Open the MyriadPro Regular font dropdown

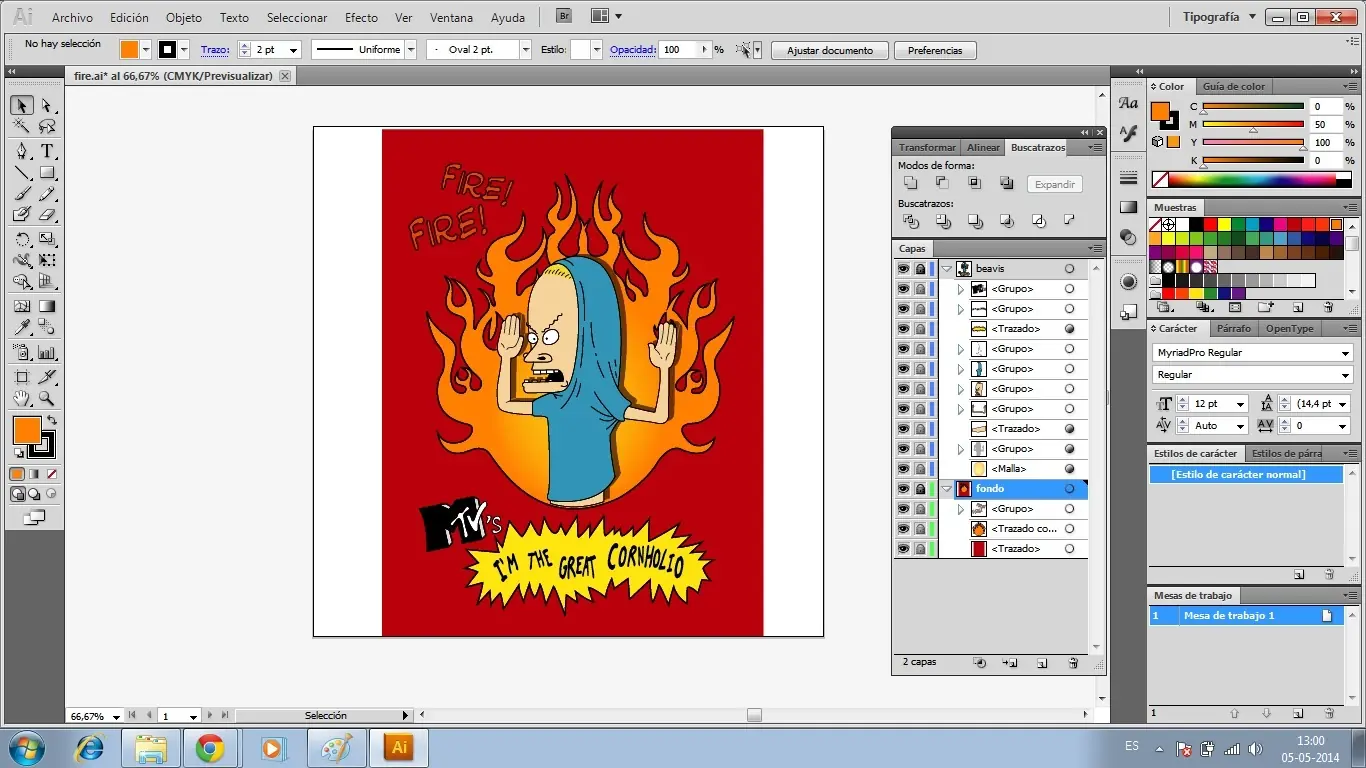1345,353
